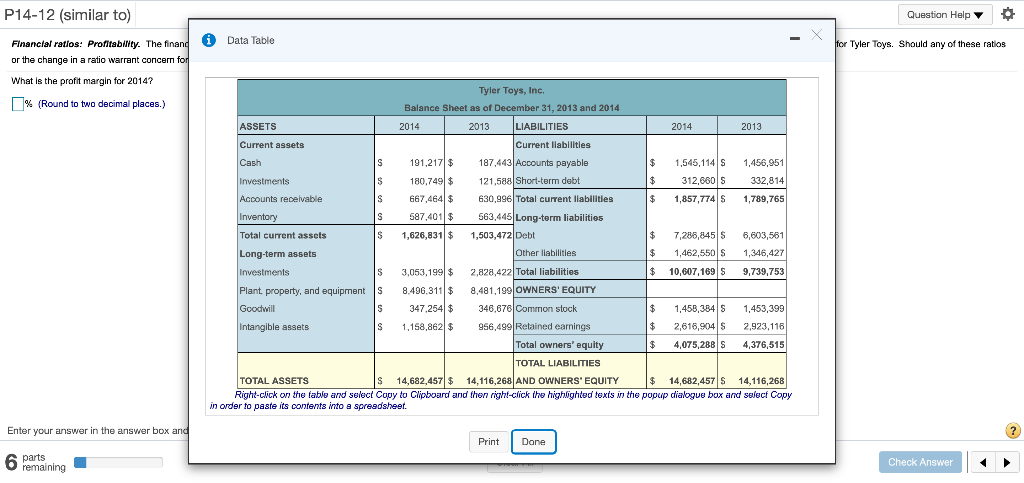Click the TOTAL ASSETS label
Screen dimensions: 1024x483
tap(274, 381)
